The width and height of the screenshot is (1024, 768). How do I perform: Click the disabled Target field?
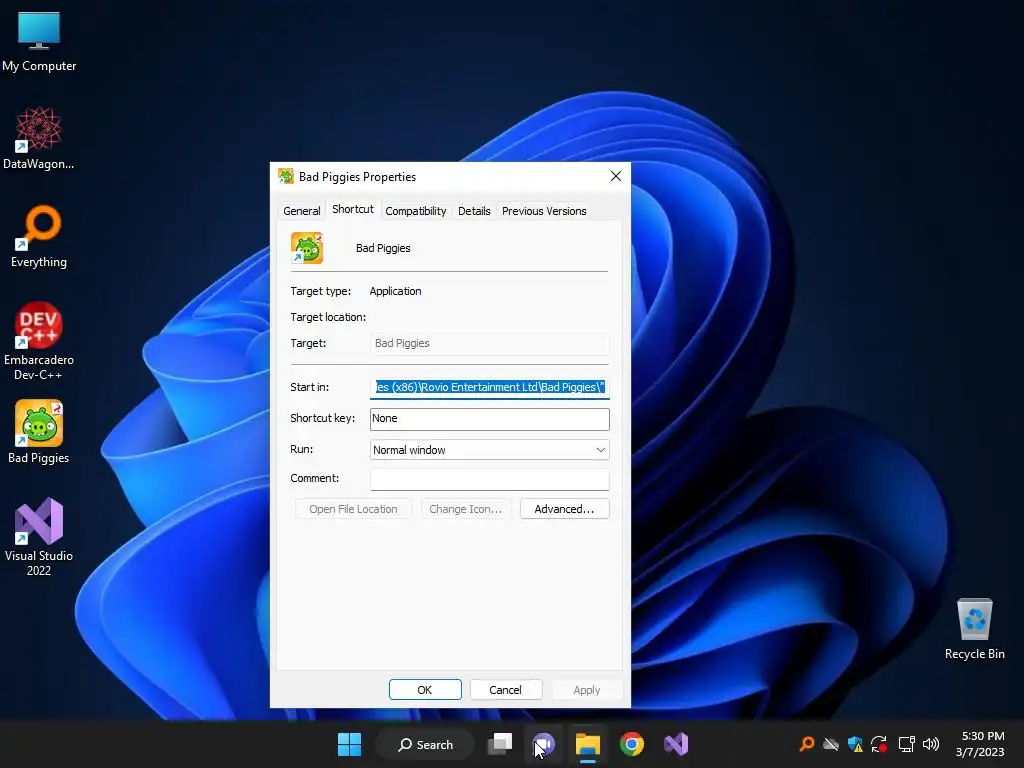pyautogui.click(x=490, y=344)
